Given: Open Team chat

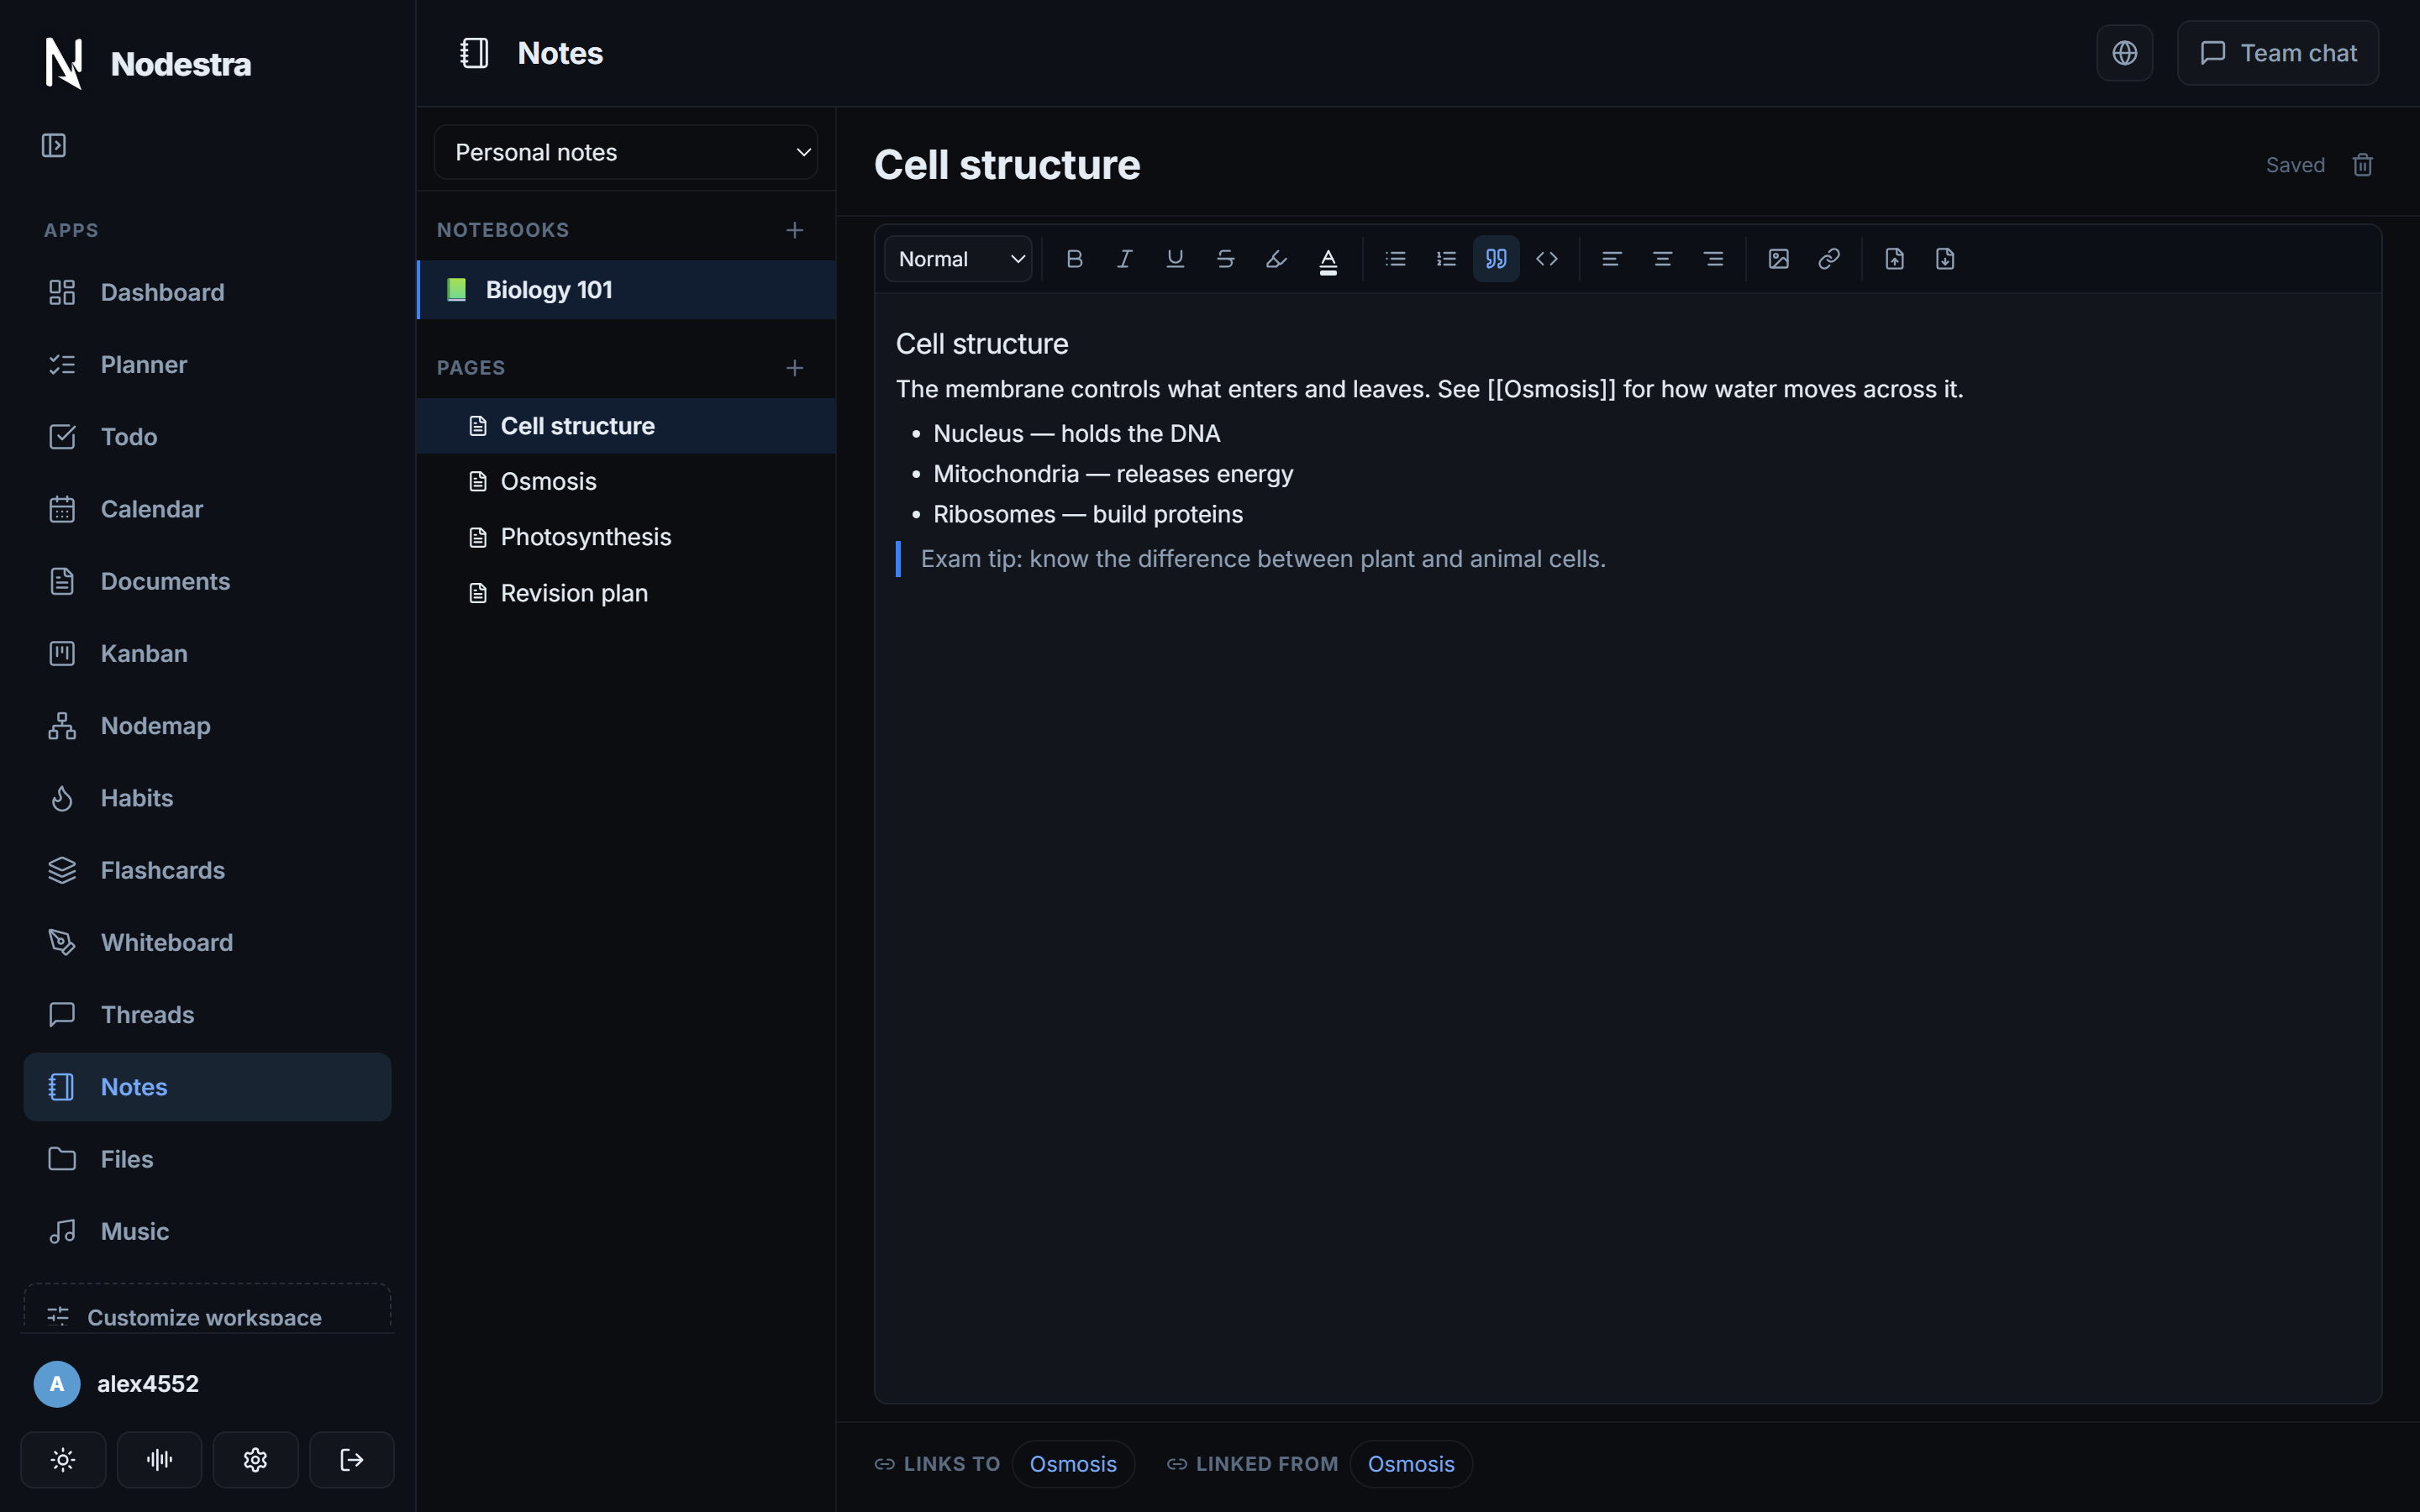Looking at the screenshot, I should [2278, 53].
